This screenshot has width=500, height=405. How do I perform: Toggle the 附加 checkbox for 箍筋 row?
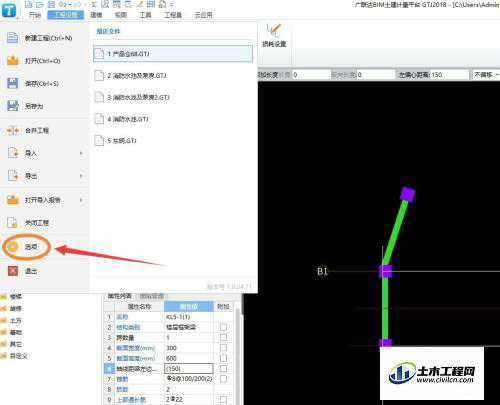tap(223, 379)
